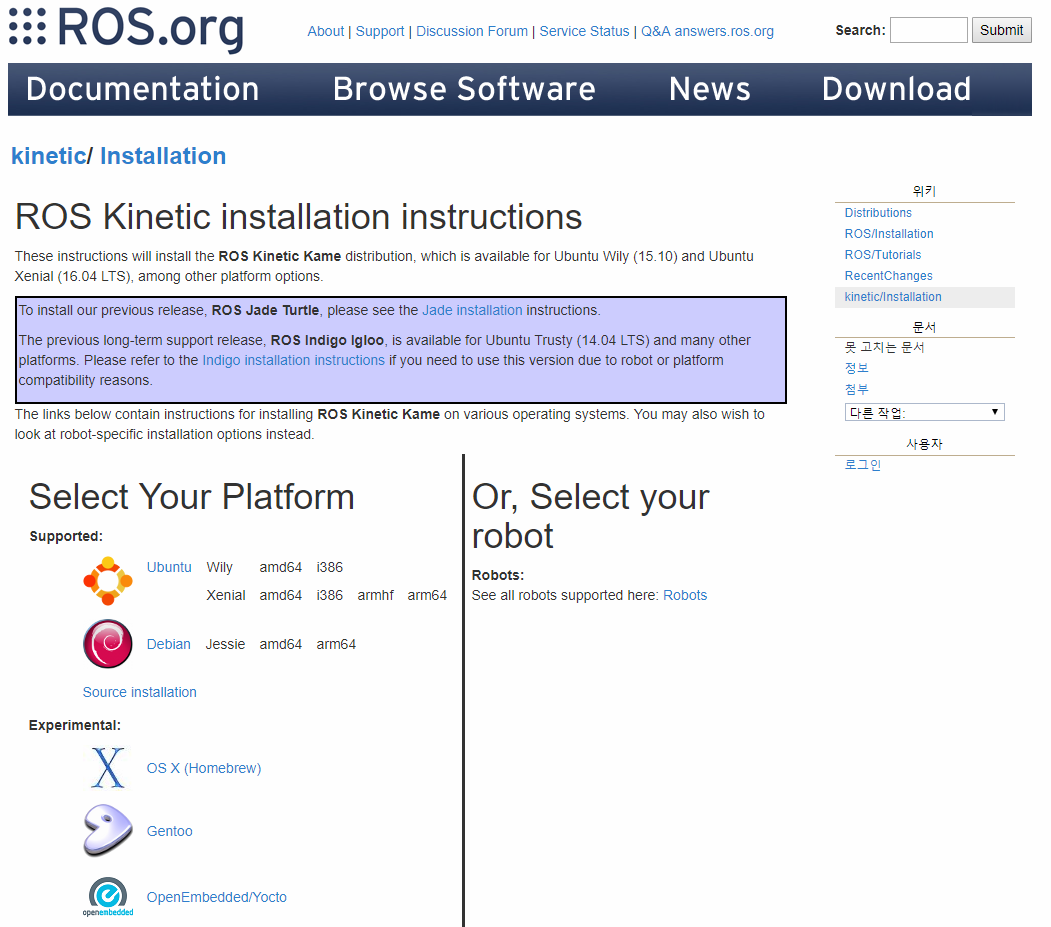
Task: Open the Support link
Action: 380,32
